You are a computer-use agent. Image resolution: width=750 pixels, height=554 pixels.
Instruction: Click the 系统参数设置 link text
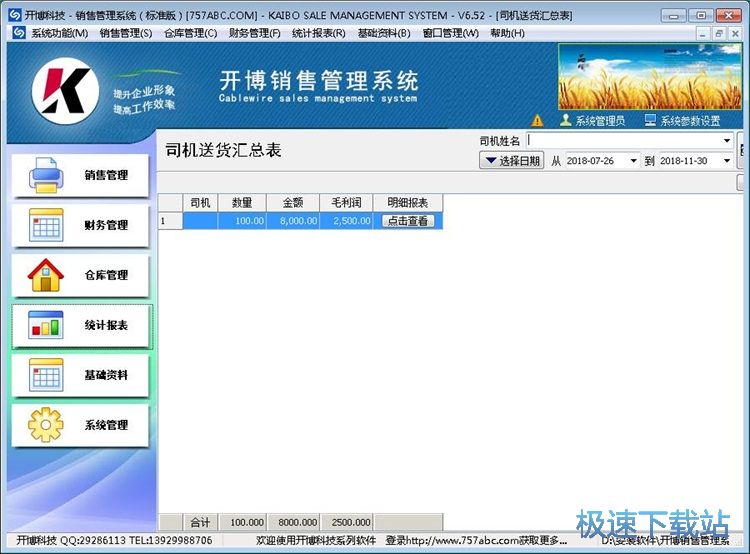[x=690, y=121]
